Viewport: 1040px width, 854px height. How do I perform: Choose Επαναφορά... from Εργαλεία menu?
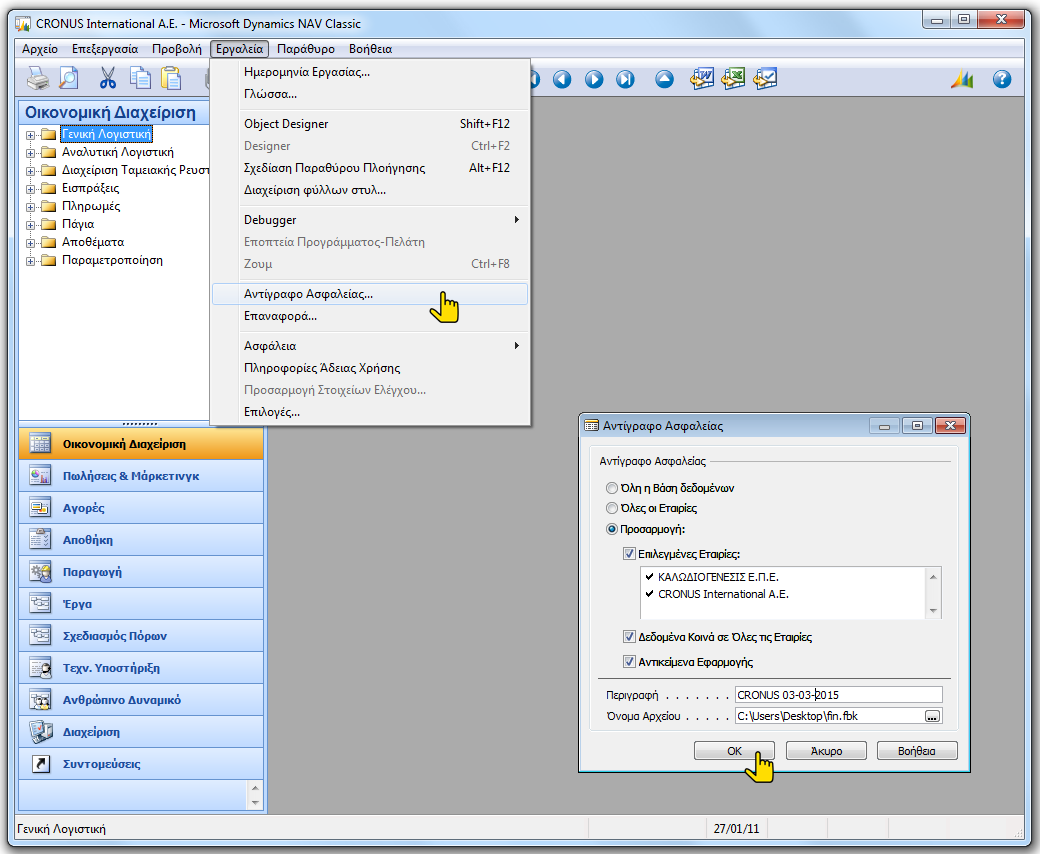click(370, 316)
